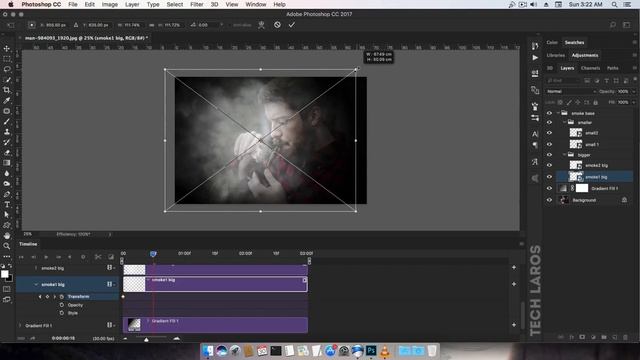The image size is (640, 360).
Task: Open the File menu
Action: tap(73, 4)
